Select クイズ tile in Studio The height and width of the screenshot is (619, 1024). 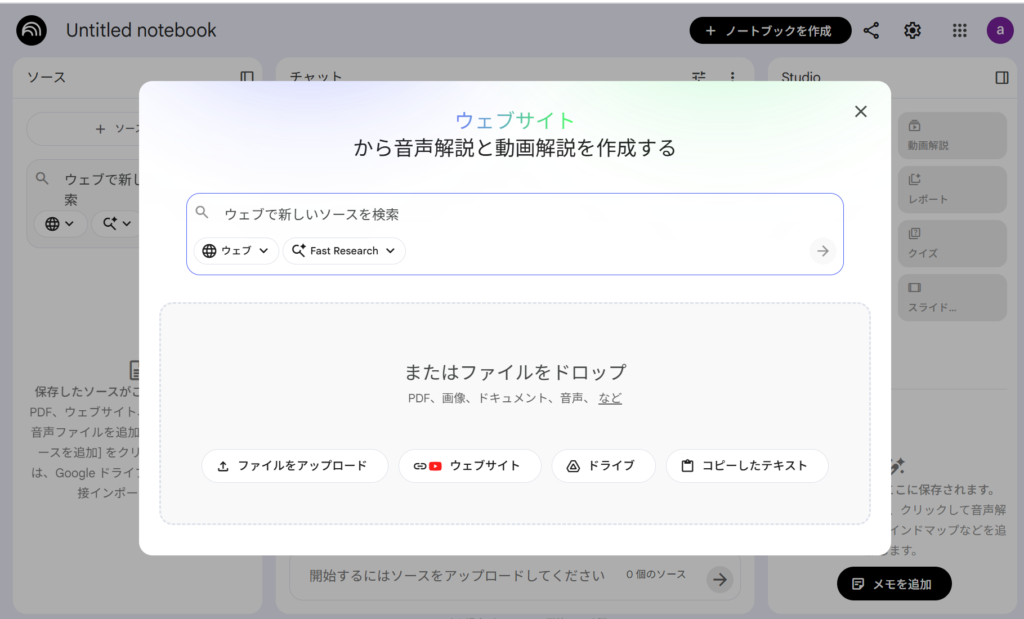click(x=952, y=244)
